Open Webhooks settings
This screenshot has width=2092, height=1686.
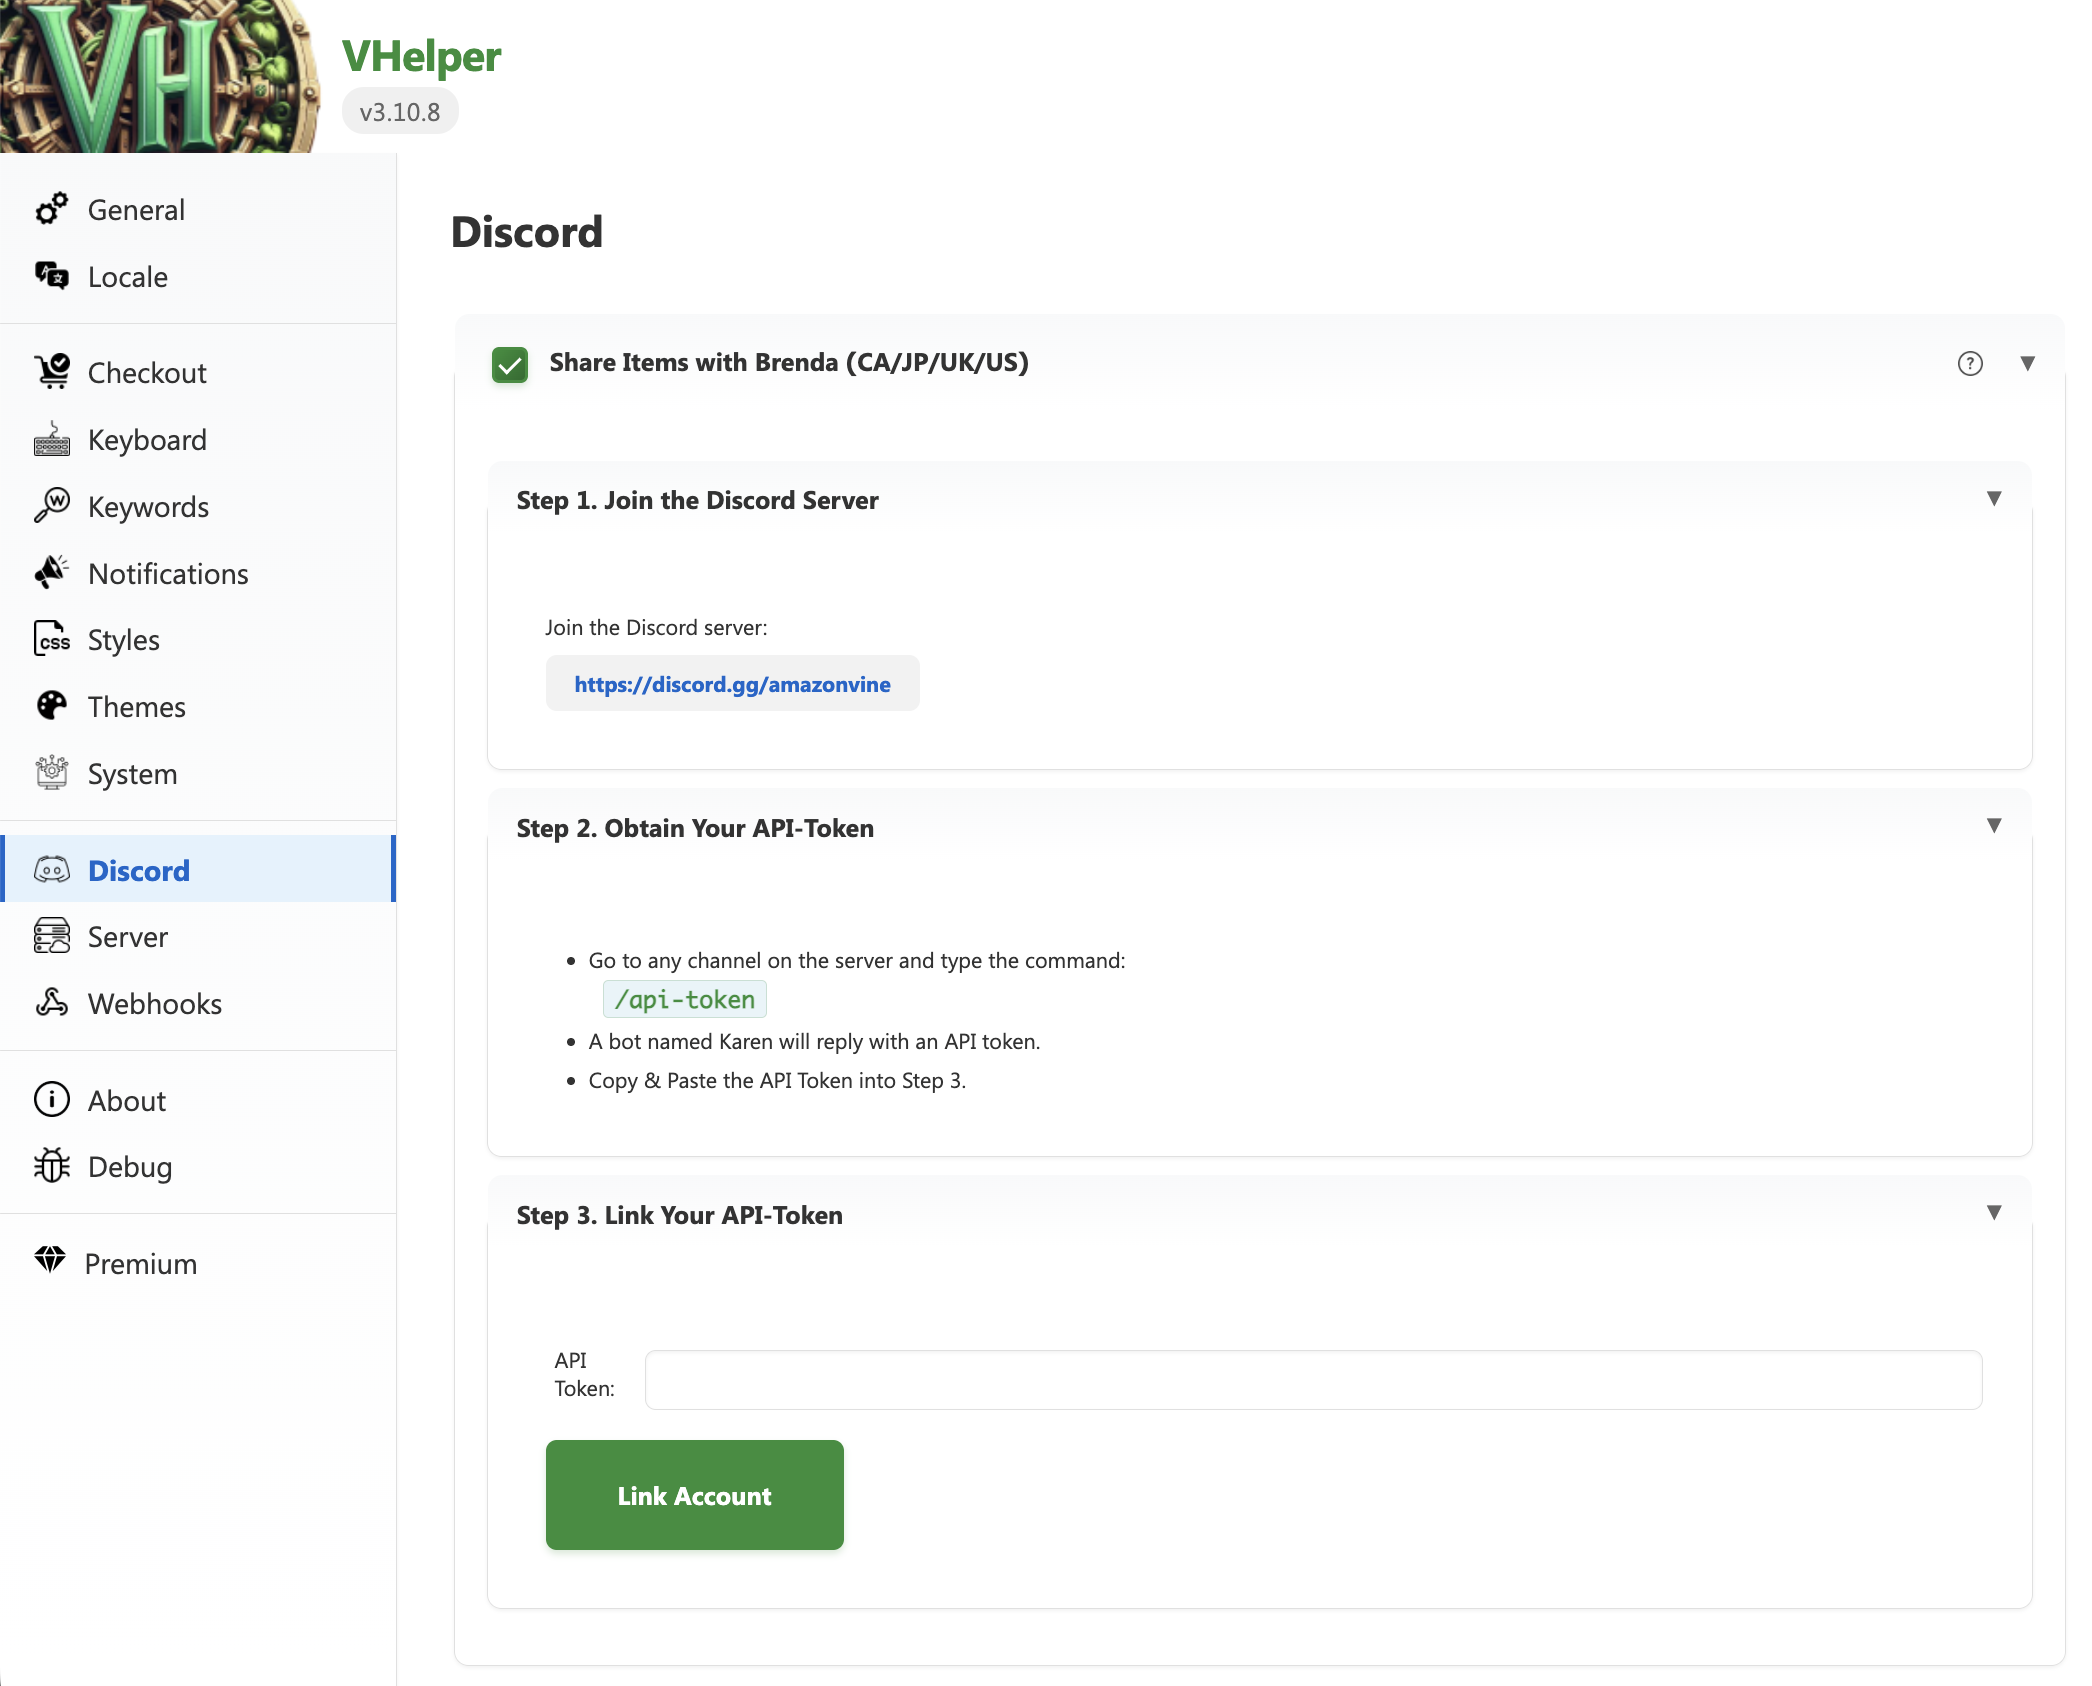(x=154, y=1003)
